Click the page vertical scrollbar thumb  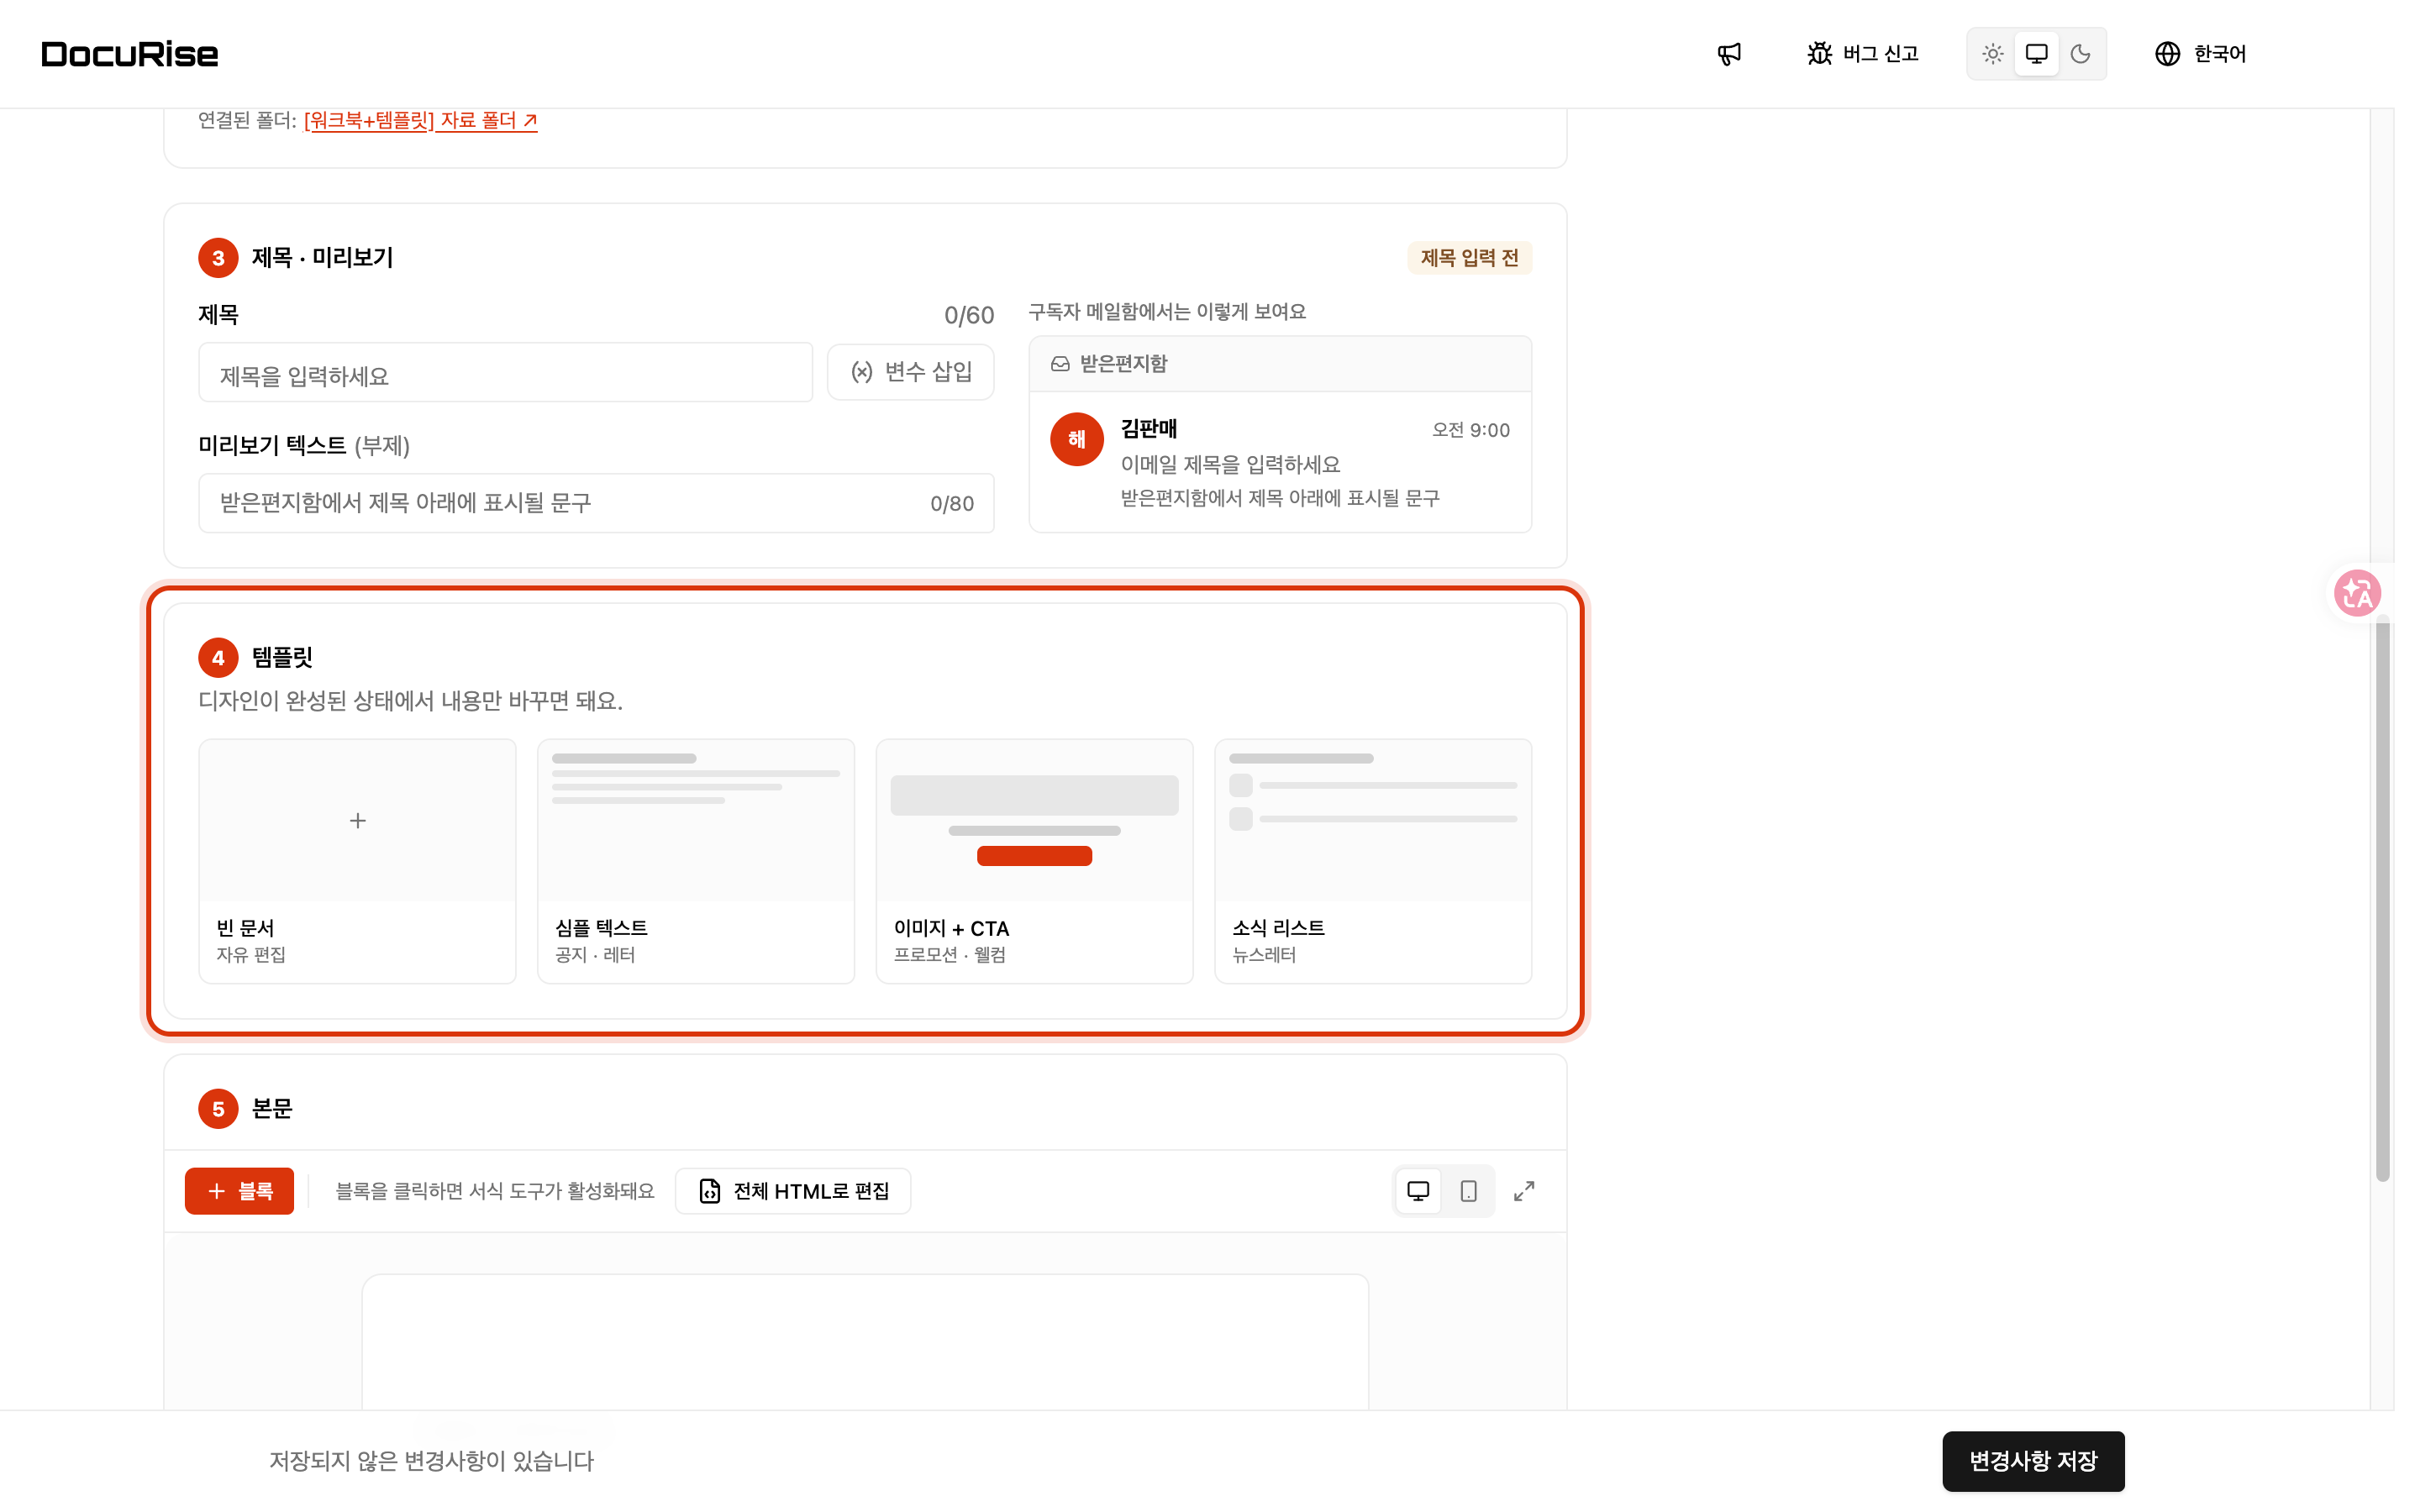point(2382,900)
